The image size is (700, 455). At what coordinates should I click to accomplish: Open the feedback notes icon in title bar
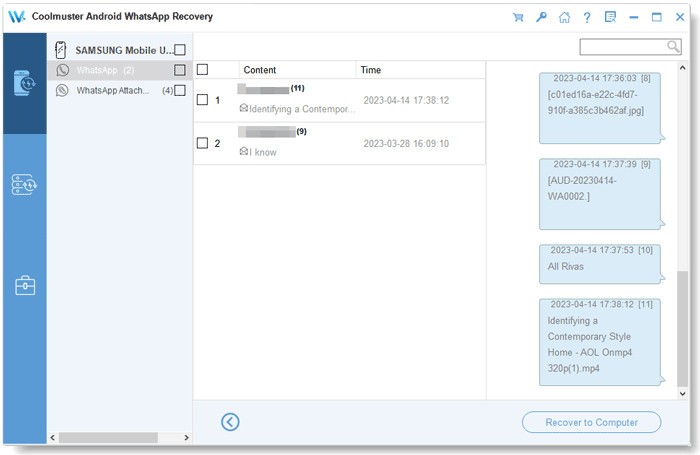click(610, 17)
